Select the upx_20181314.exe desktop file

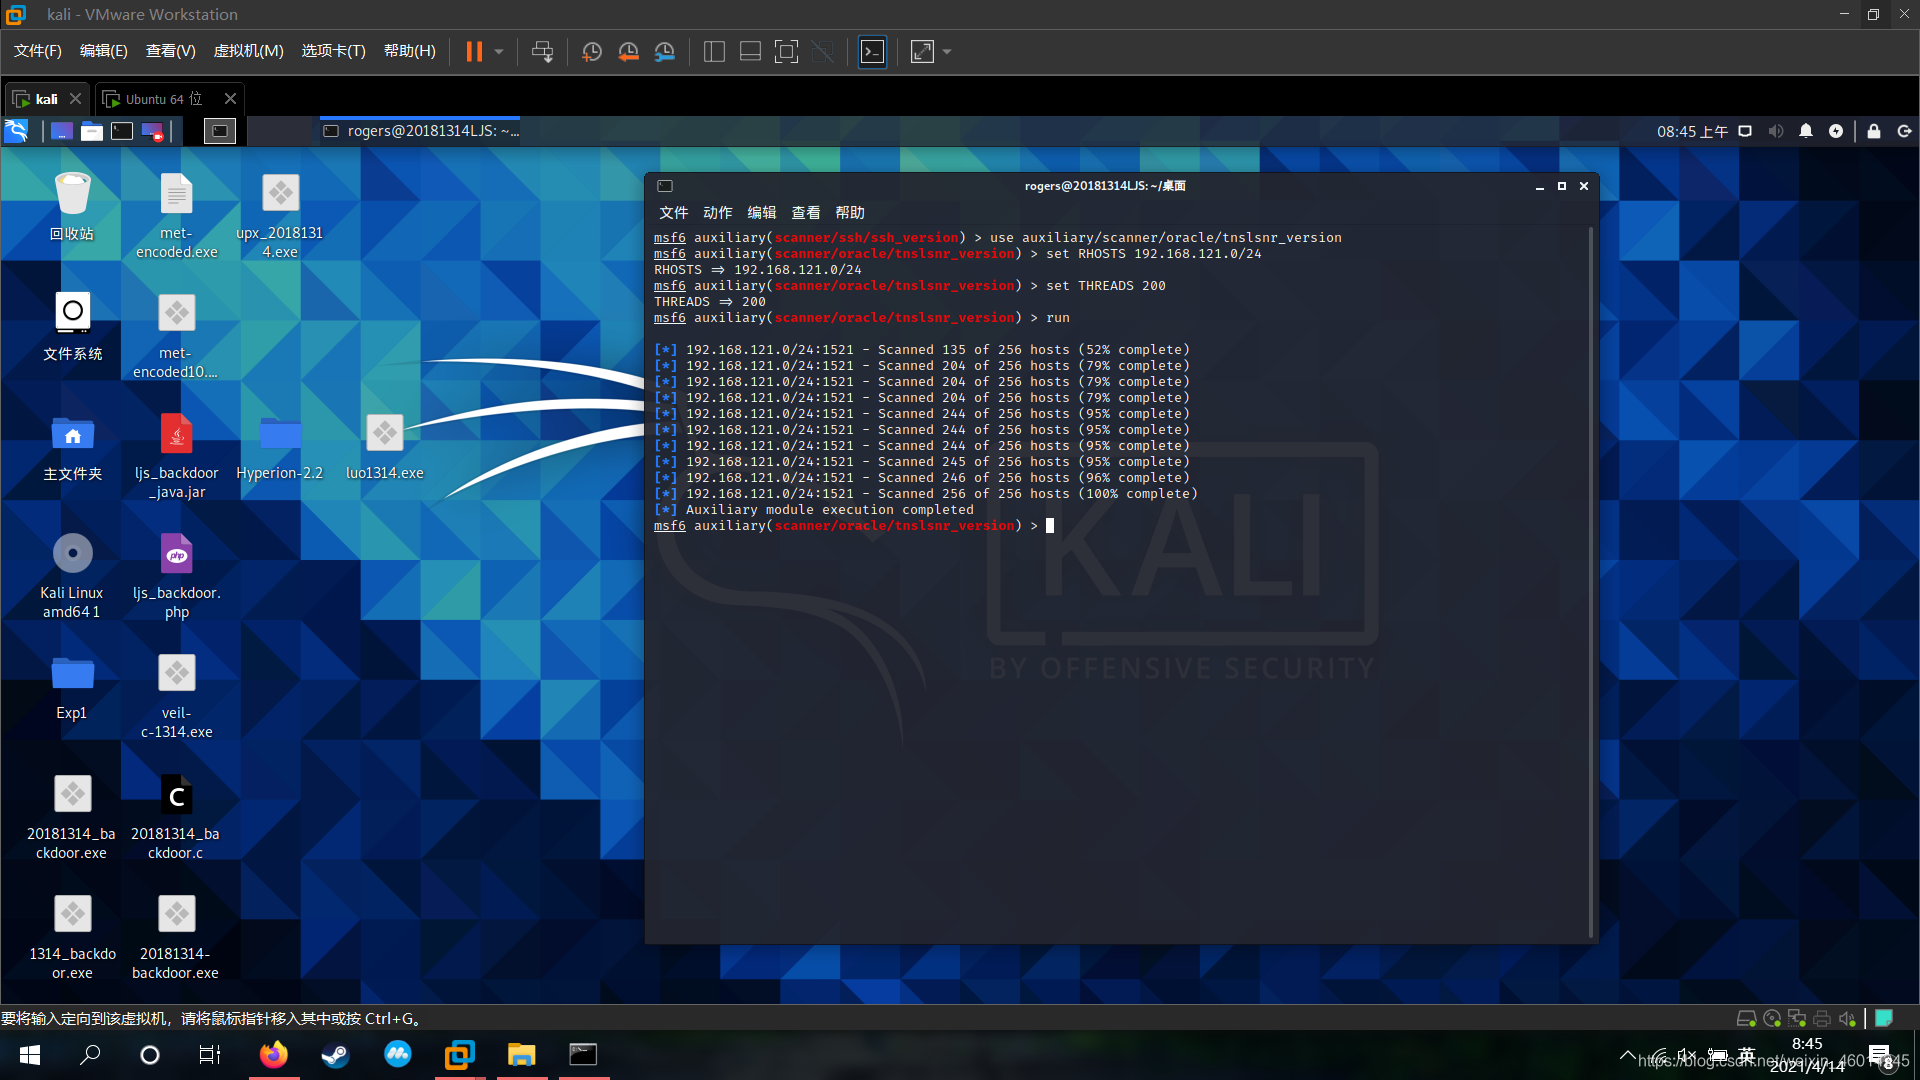pos(280,215)
